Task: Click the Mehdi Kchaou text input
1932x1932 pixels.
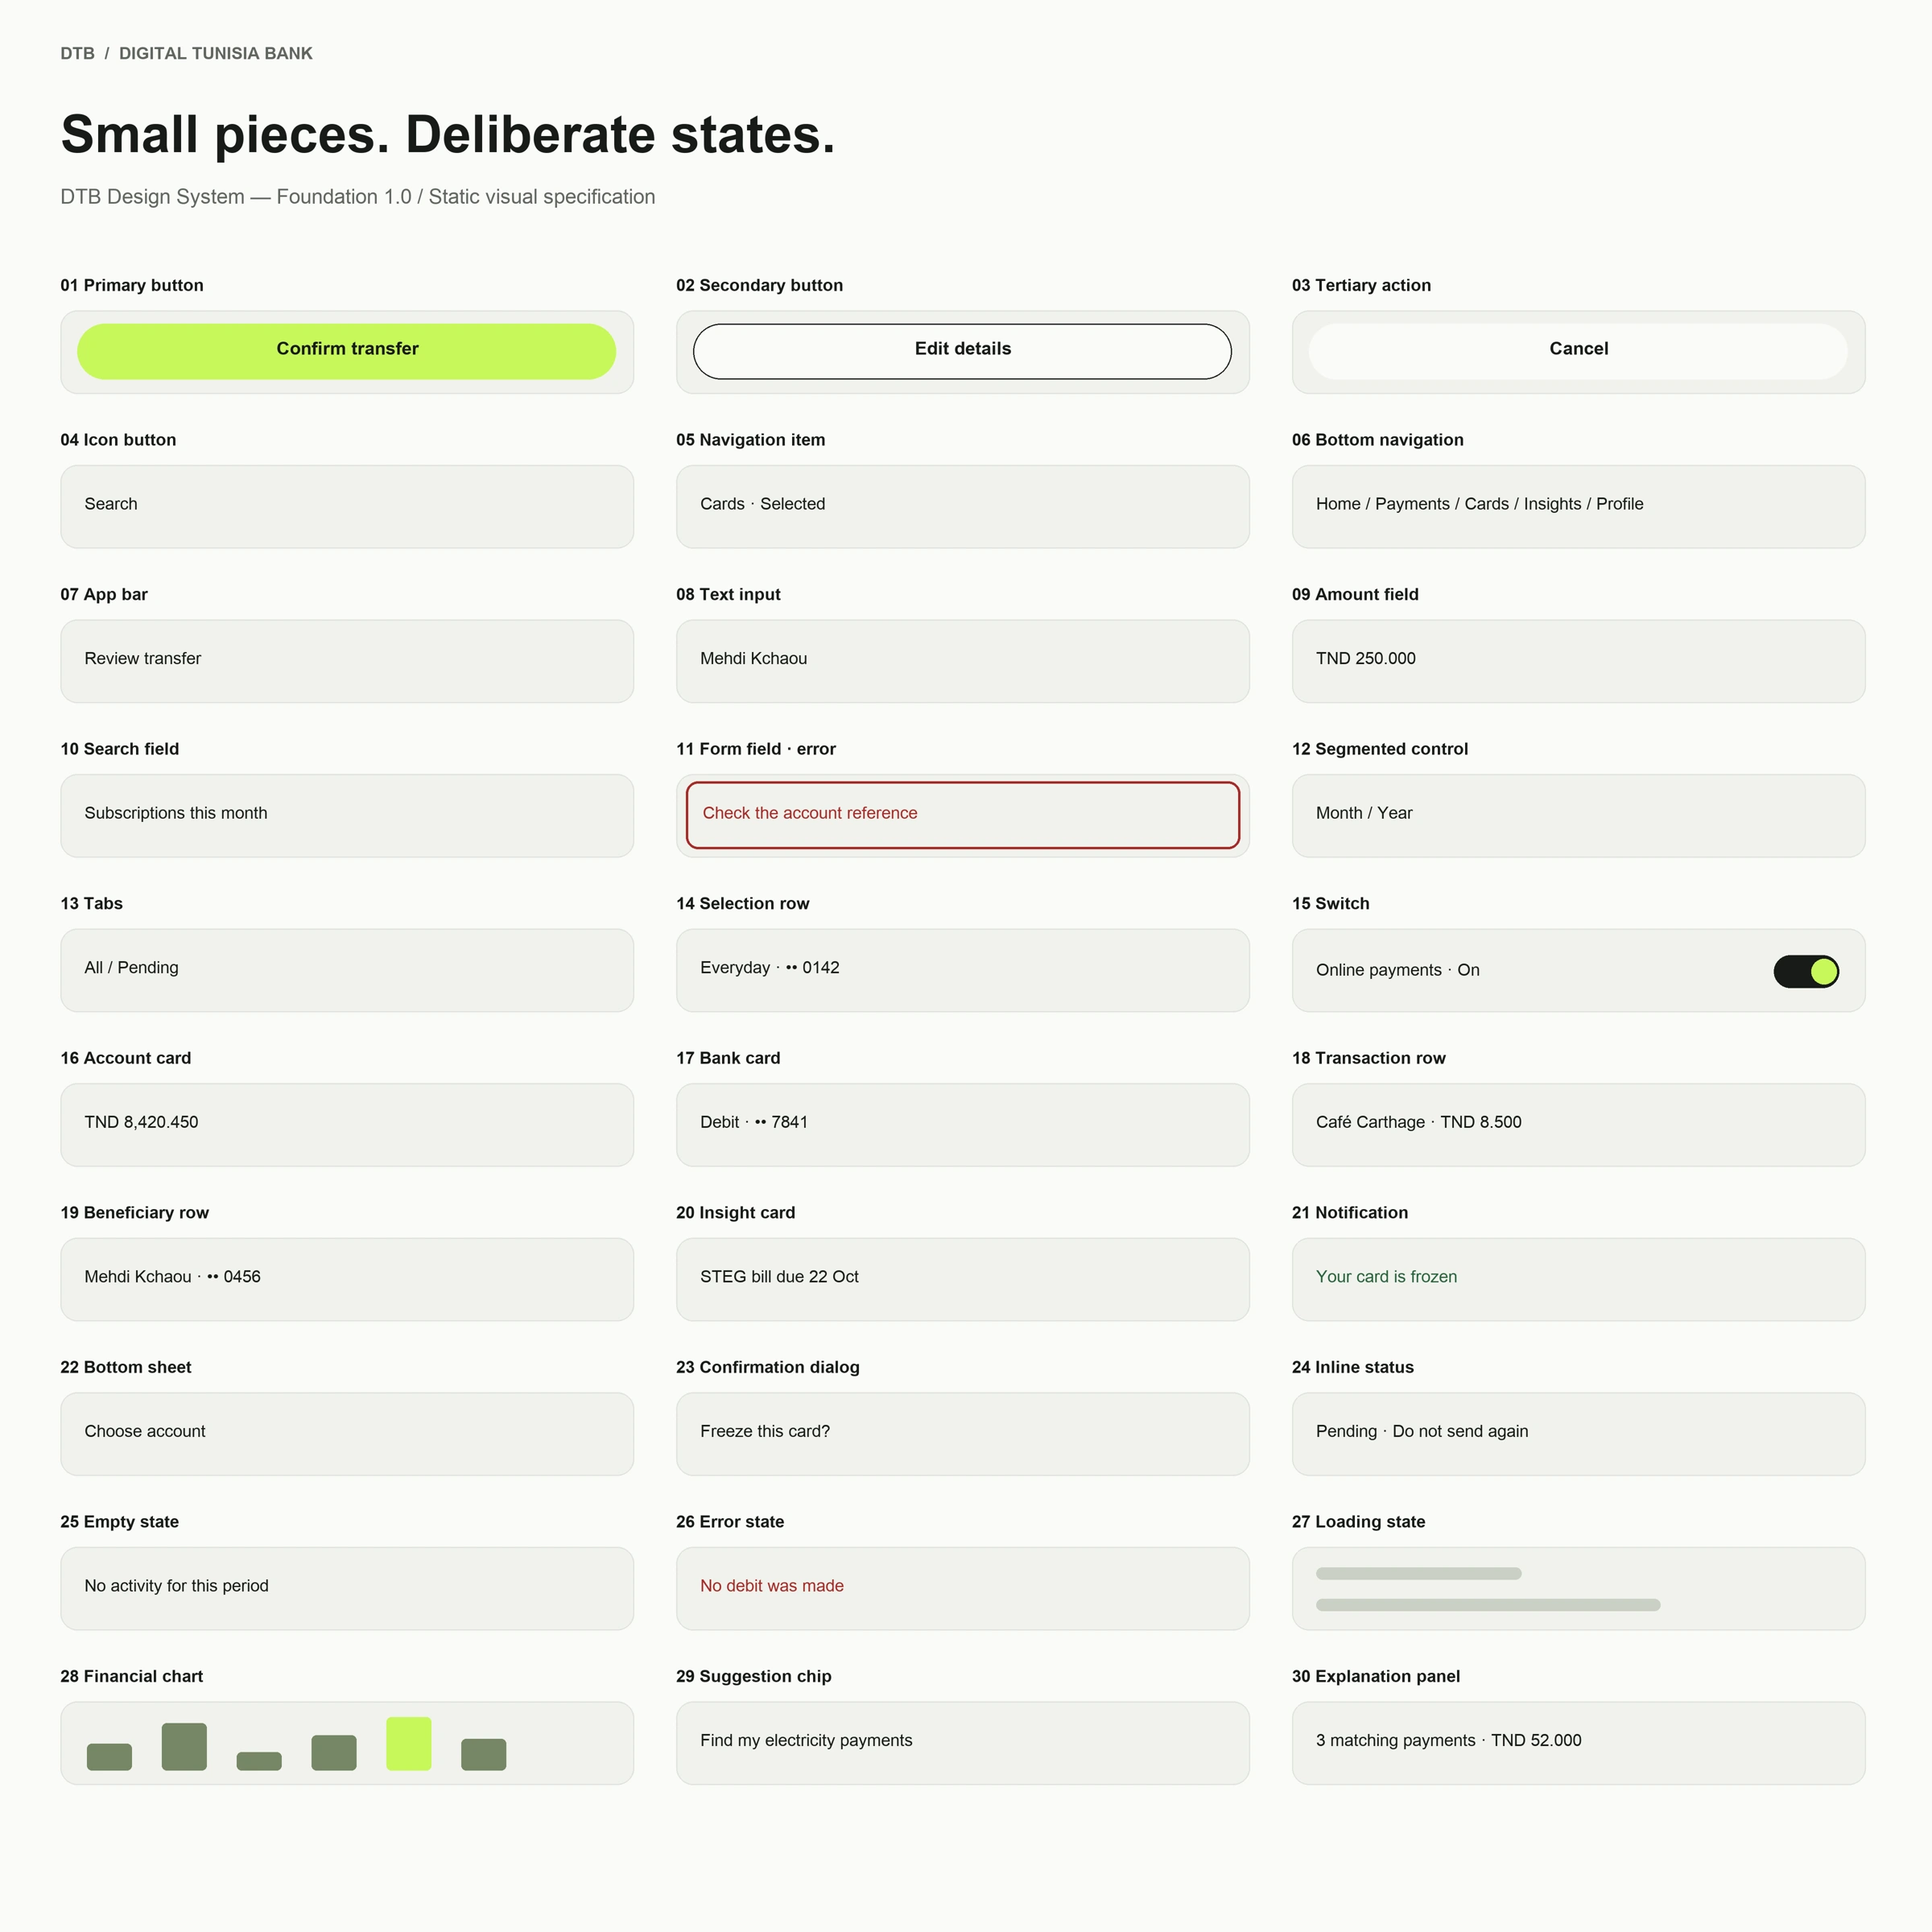Action: point(962,661)
